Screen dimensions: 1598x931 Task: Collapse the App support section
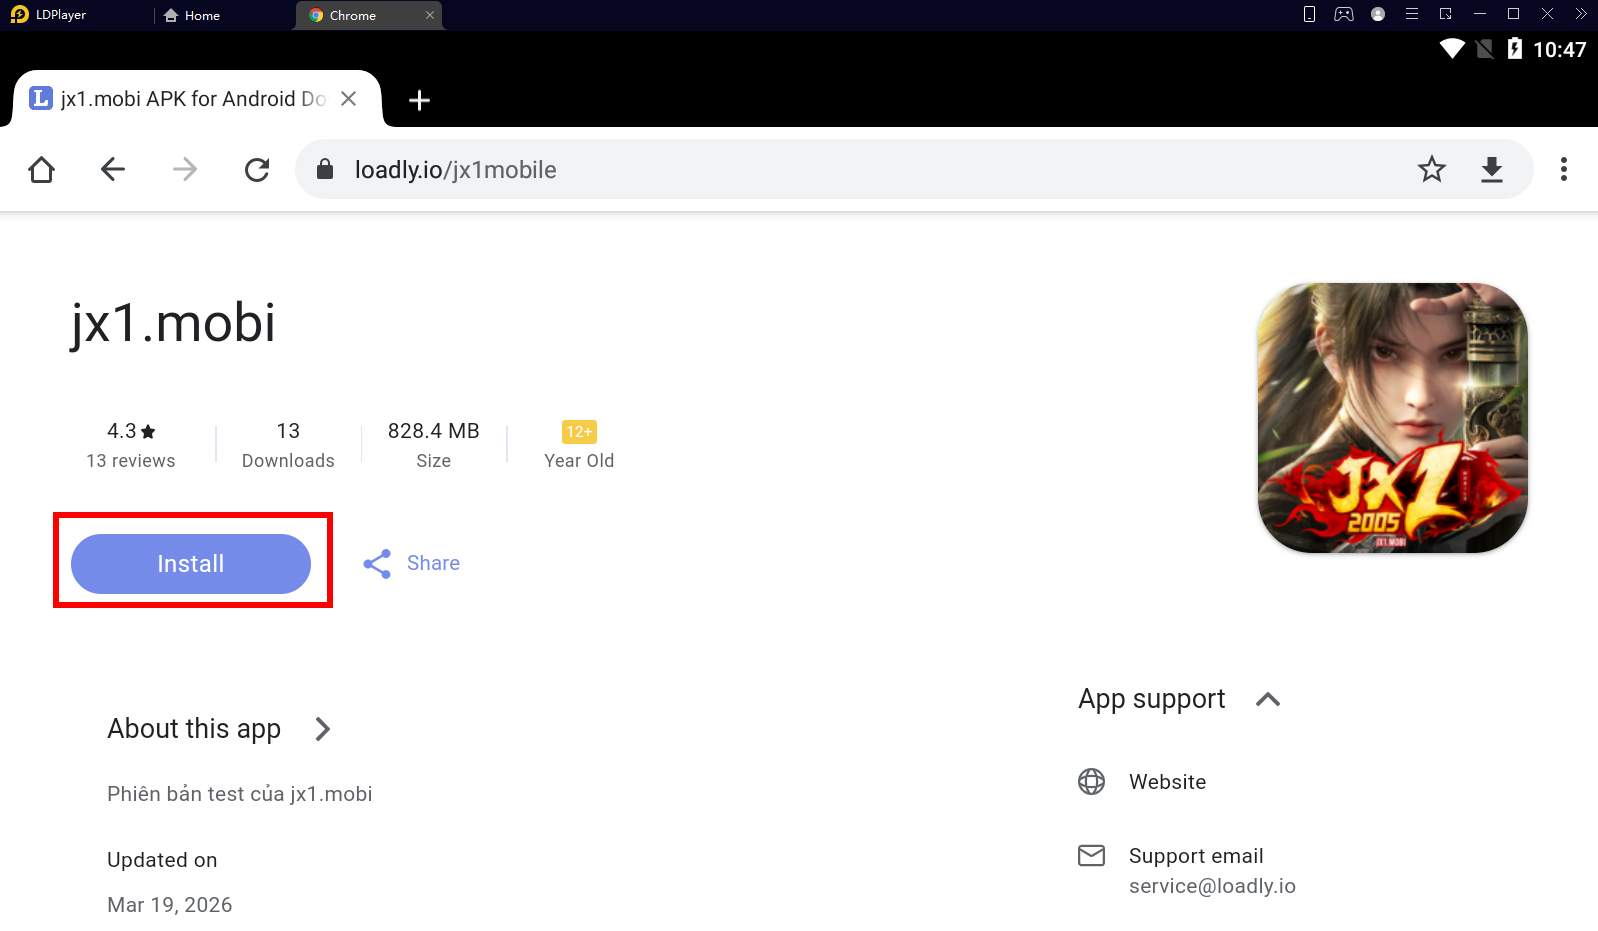[x=1267, y=699]
